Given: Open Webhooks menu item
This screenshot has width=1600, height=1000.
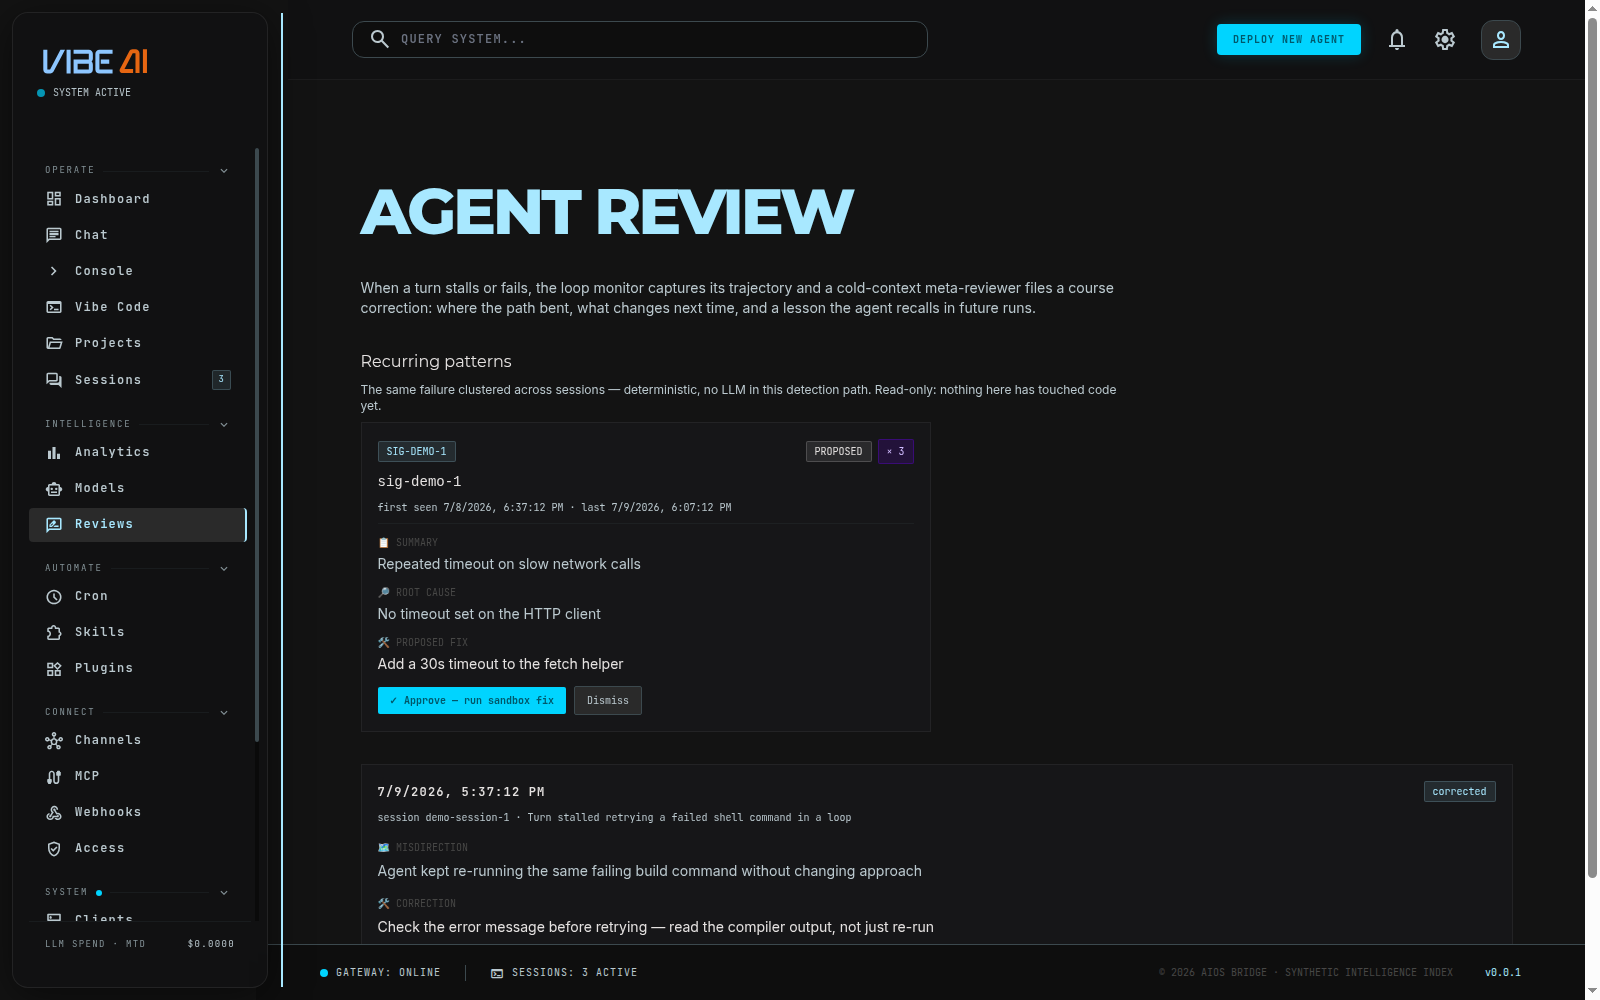Looking at the screenshot, I should [138, 812].
